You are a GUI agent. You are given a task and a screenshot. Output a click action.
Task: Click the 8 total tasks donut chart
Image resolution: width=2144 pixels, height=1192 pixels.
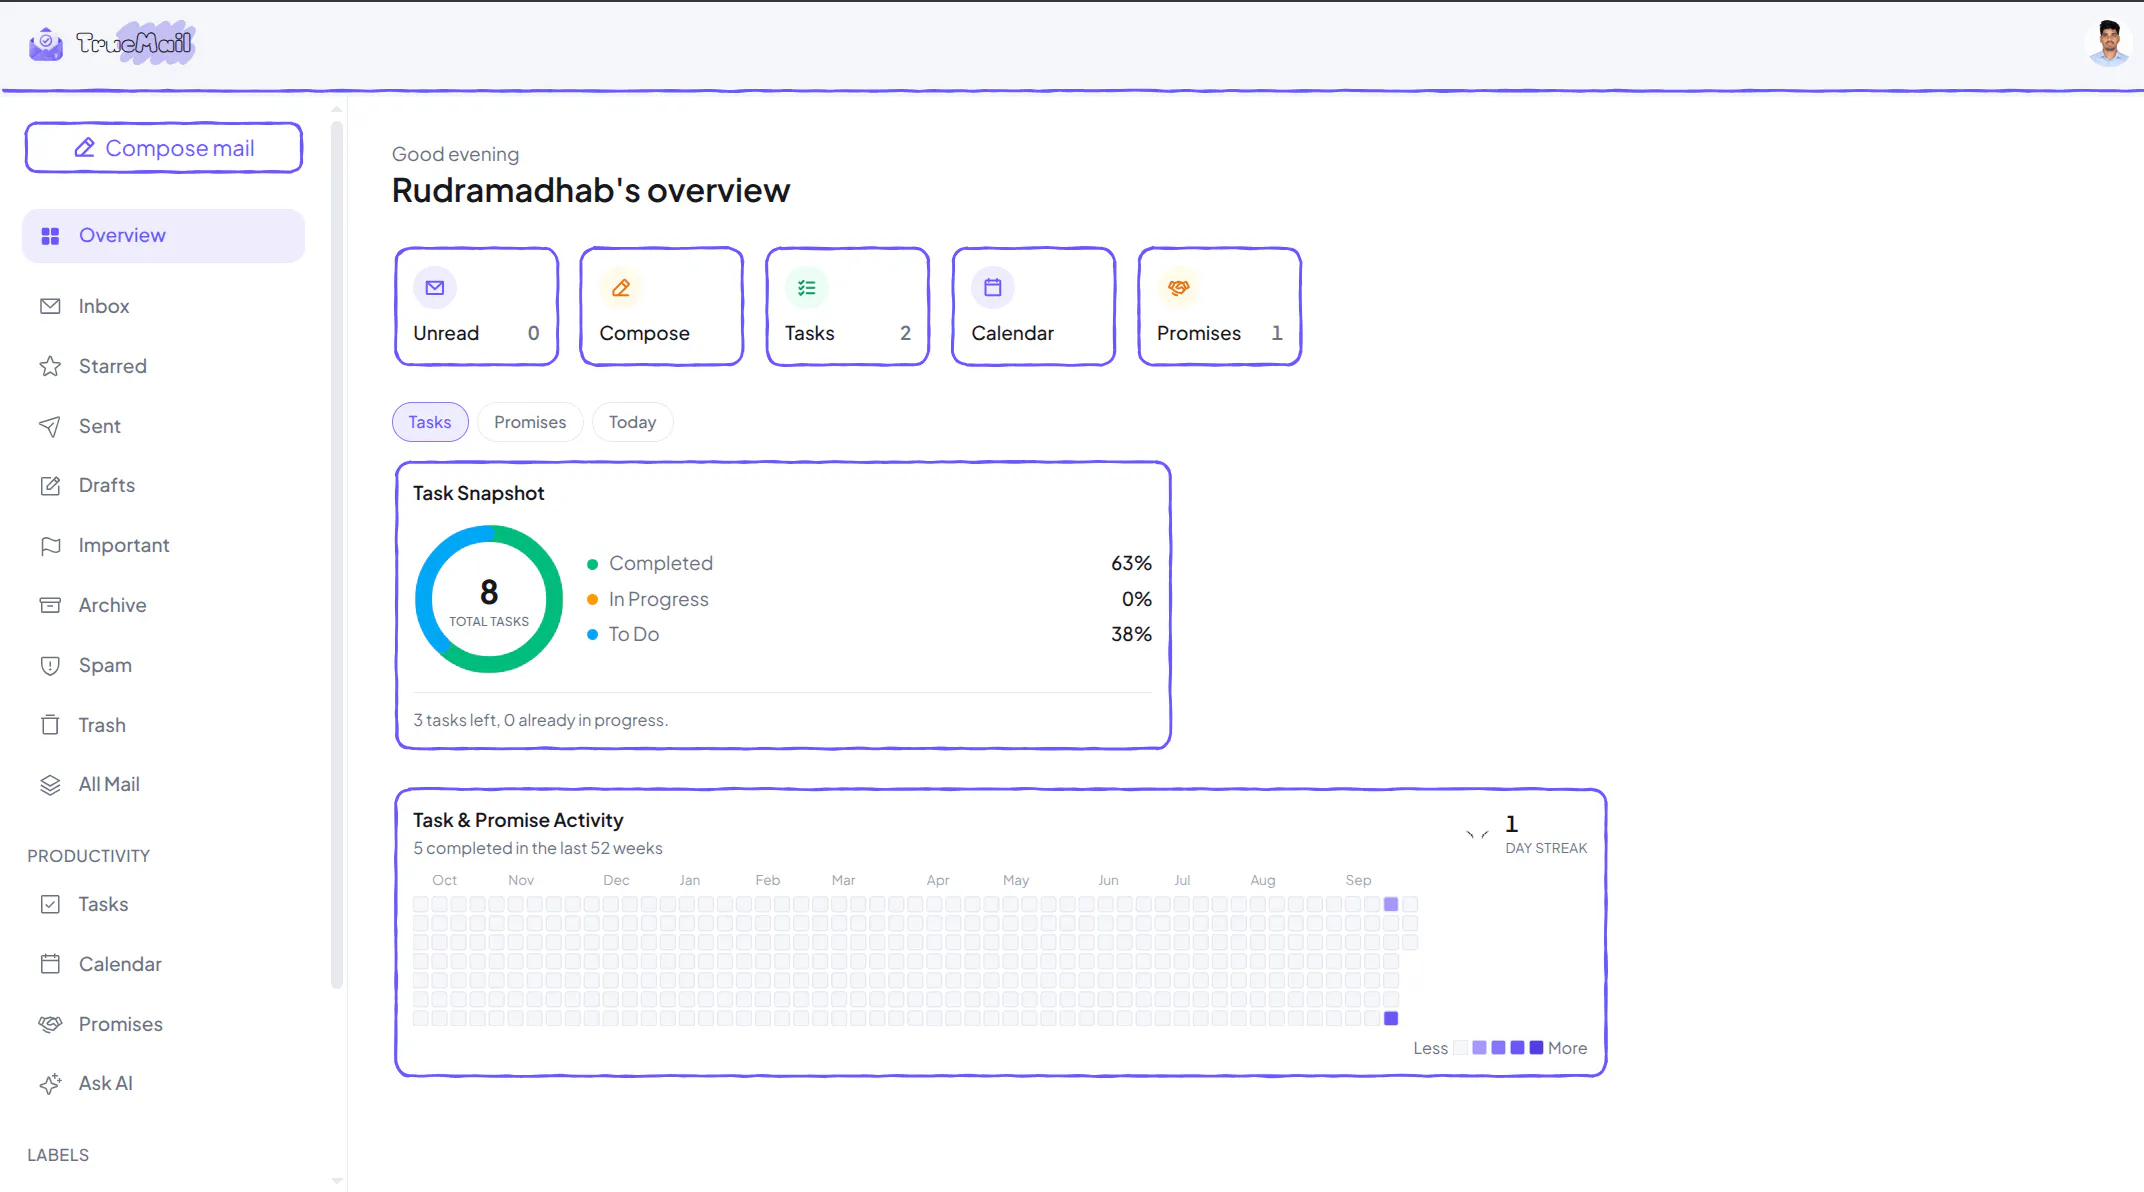tap(489, 599)
